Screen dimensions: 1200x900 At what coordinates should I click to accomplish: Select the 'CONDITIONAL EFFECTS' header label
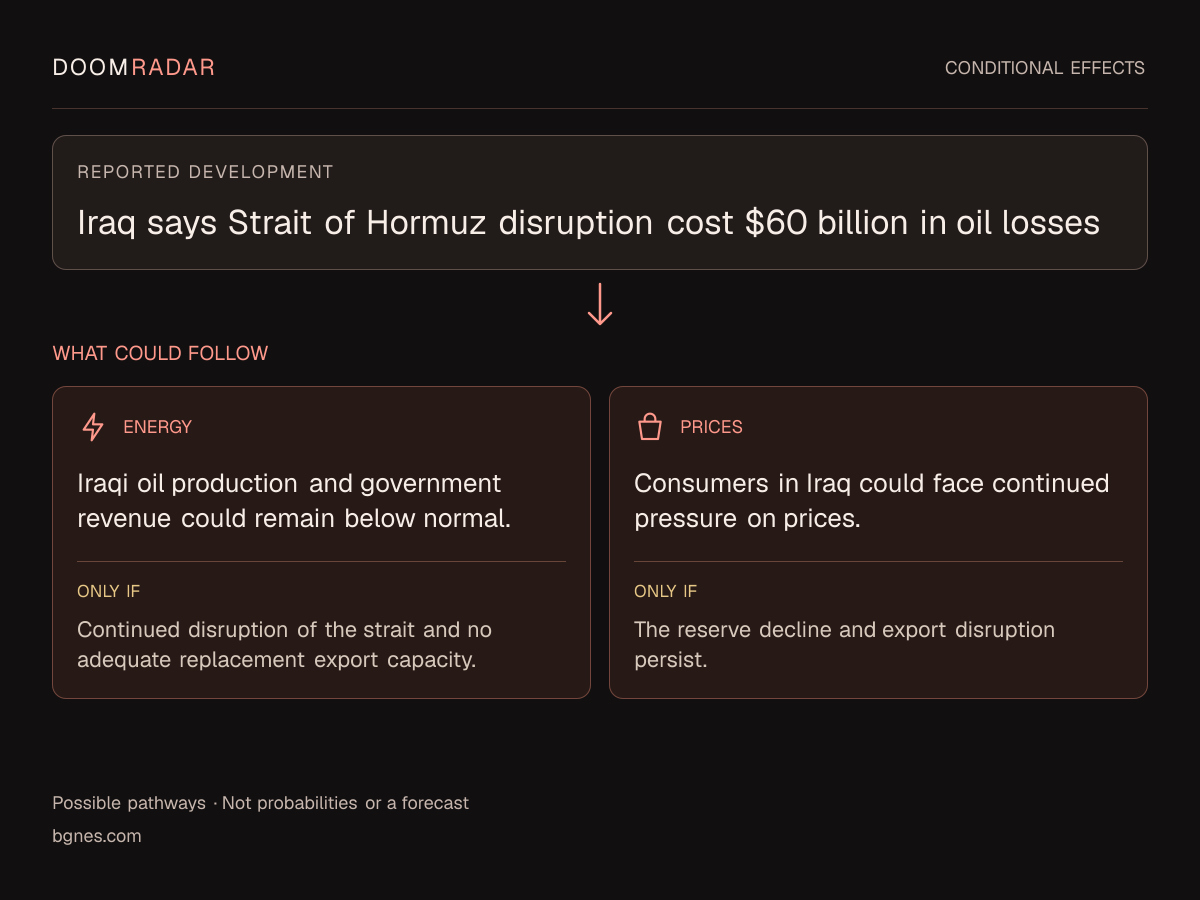click(x=1045, y=68)
